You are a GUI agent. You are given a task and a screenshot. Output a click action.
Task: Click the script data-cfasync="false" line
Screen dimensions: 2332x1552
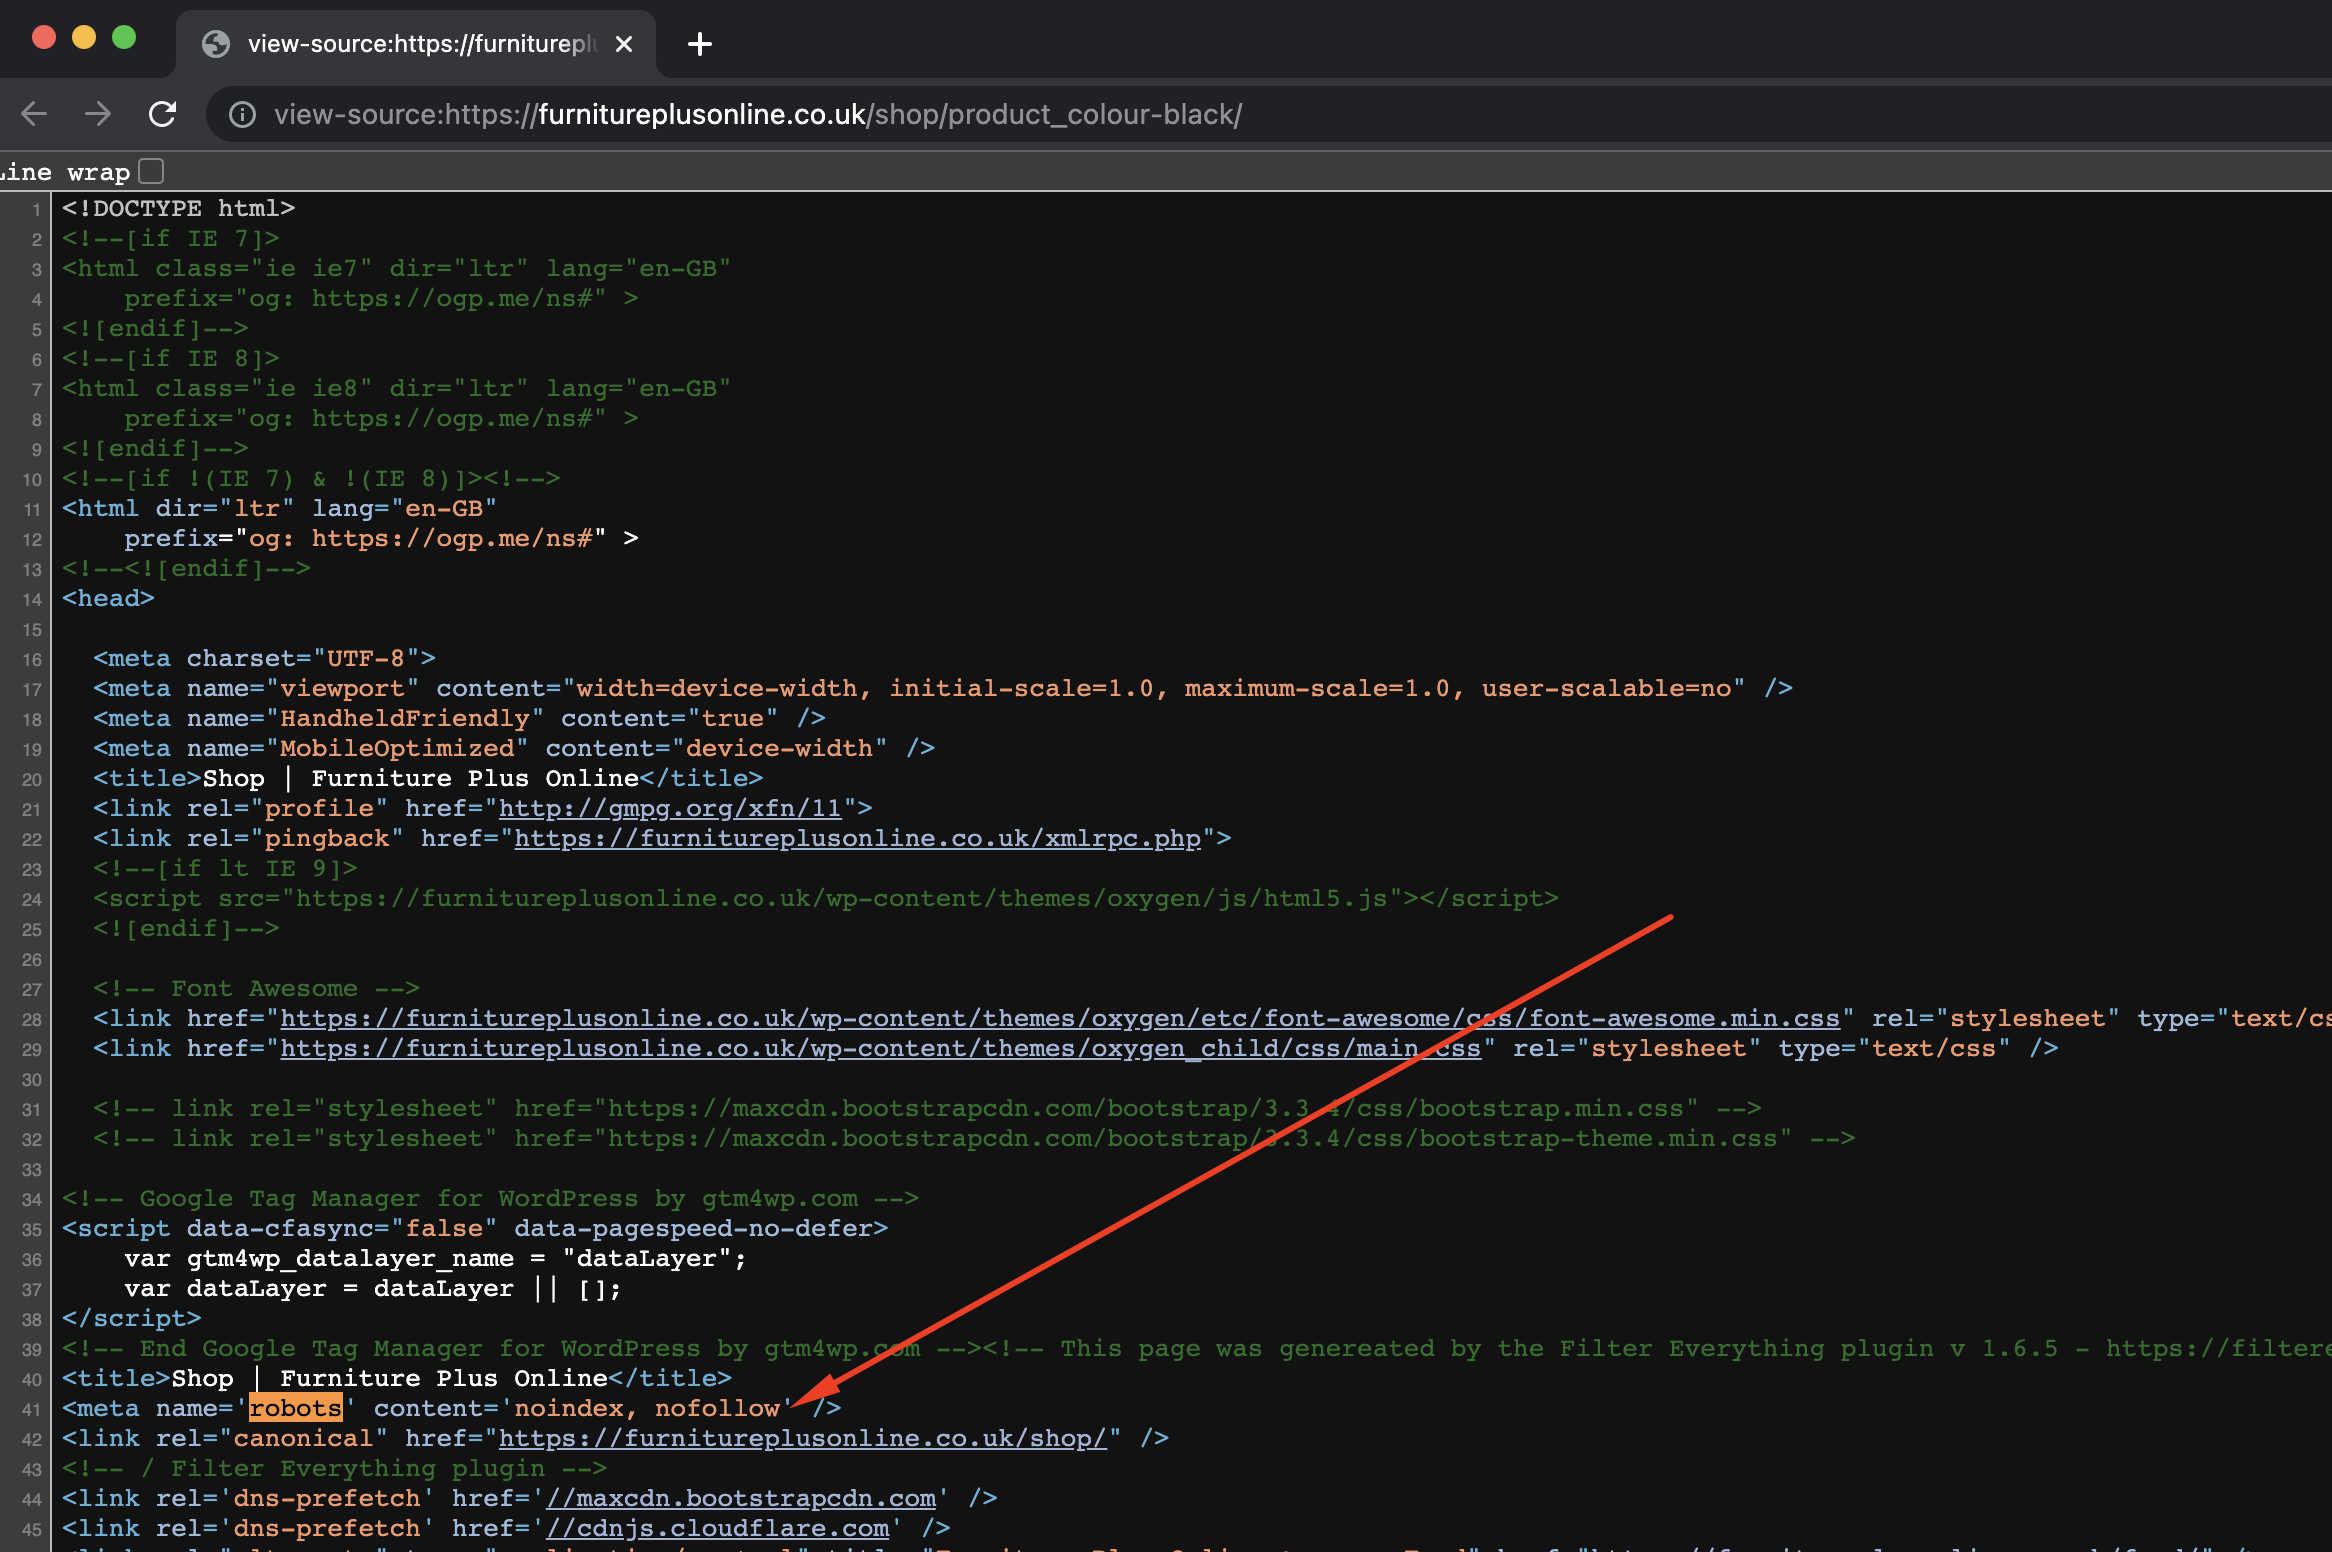pos(475,1228)
